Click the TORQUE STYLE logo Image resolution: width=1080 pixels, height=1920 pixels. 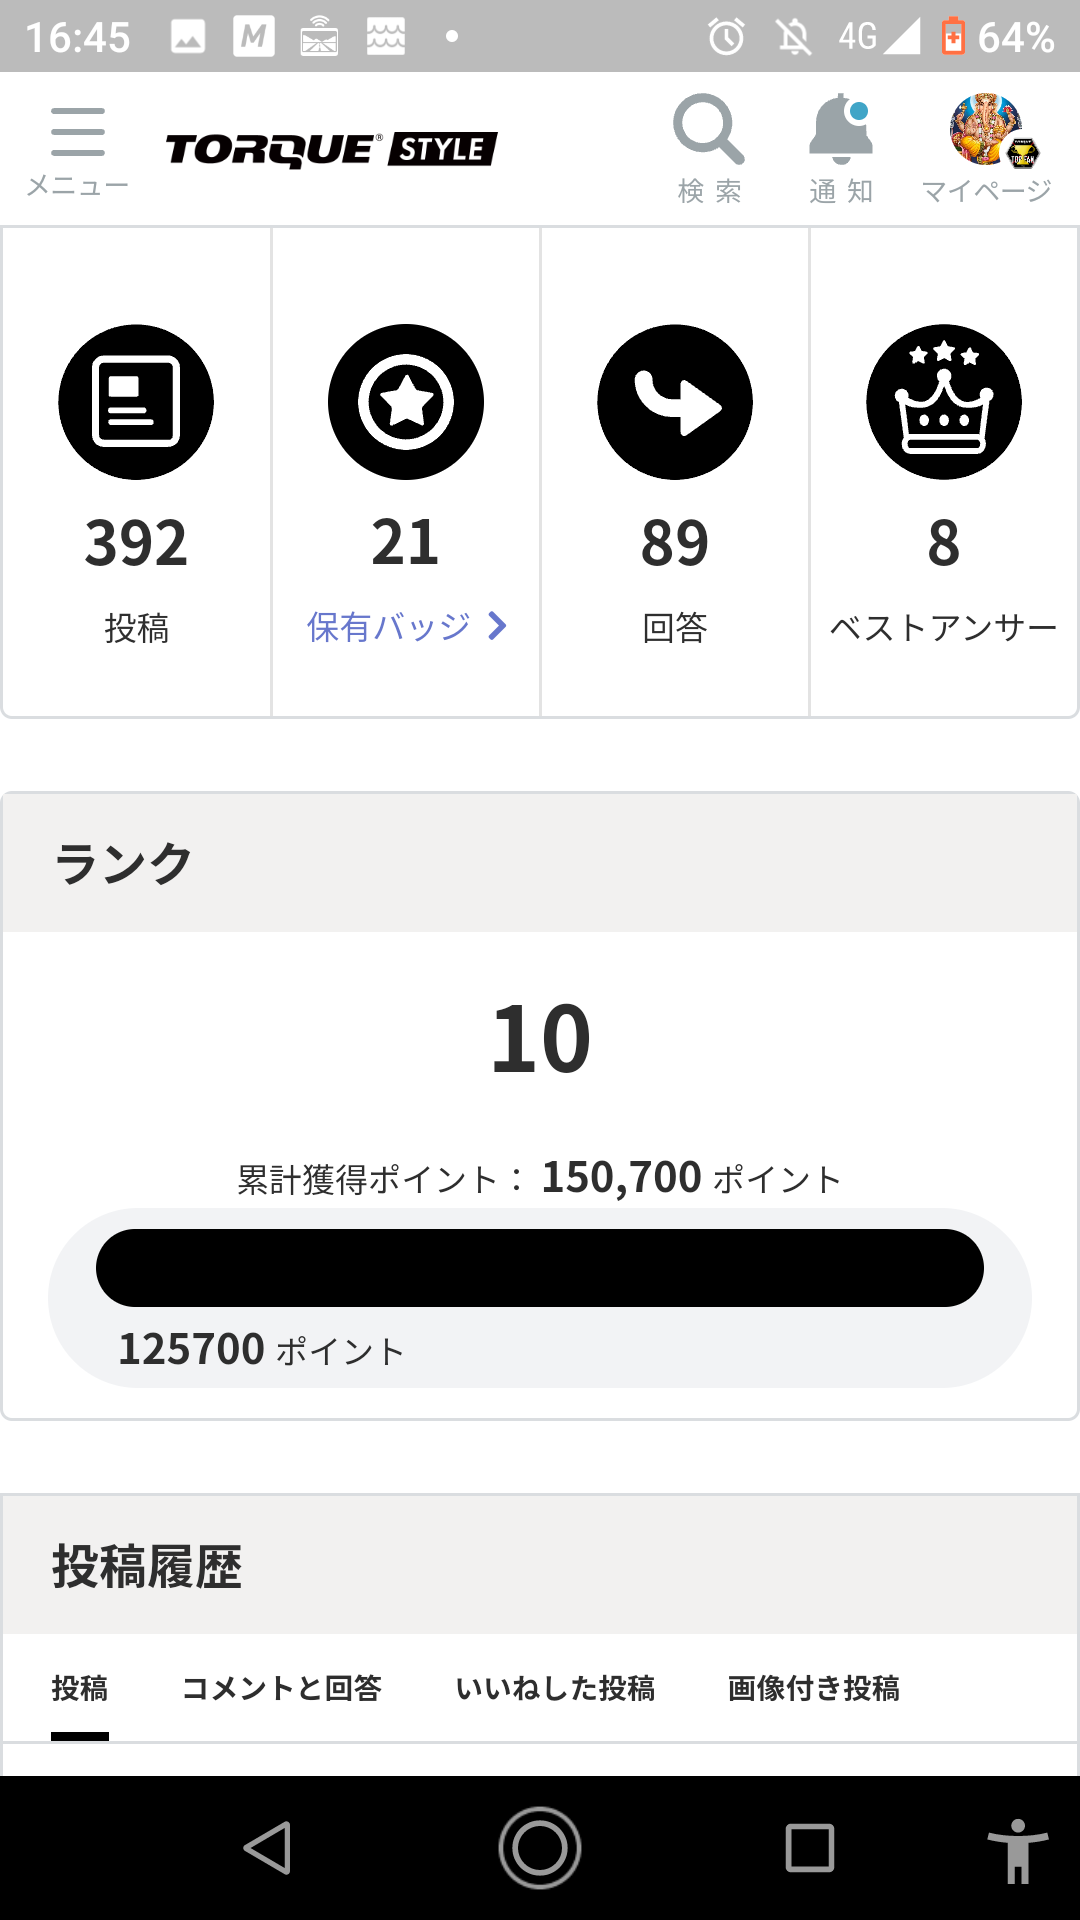pos(331,150)
